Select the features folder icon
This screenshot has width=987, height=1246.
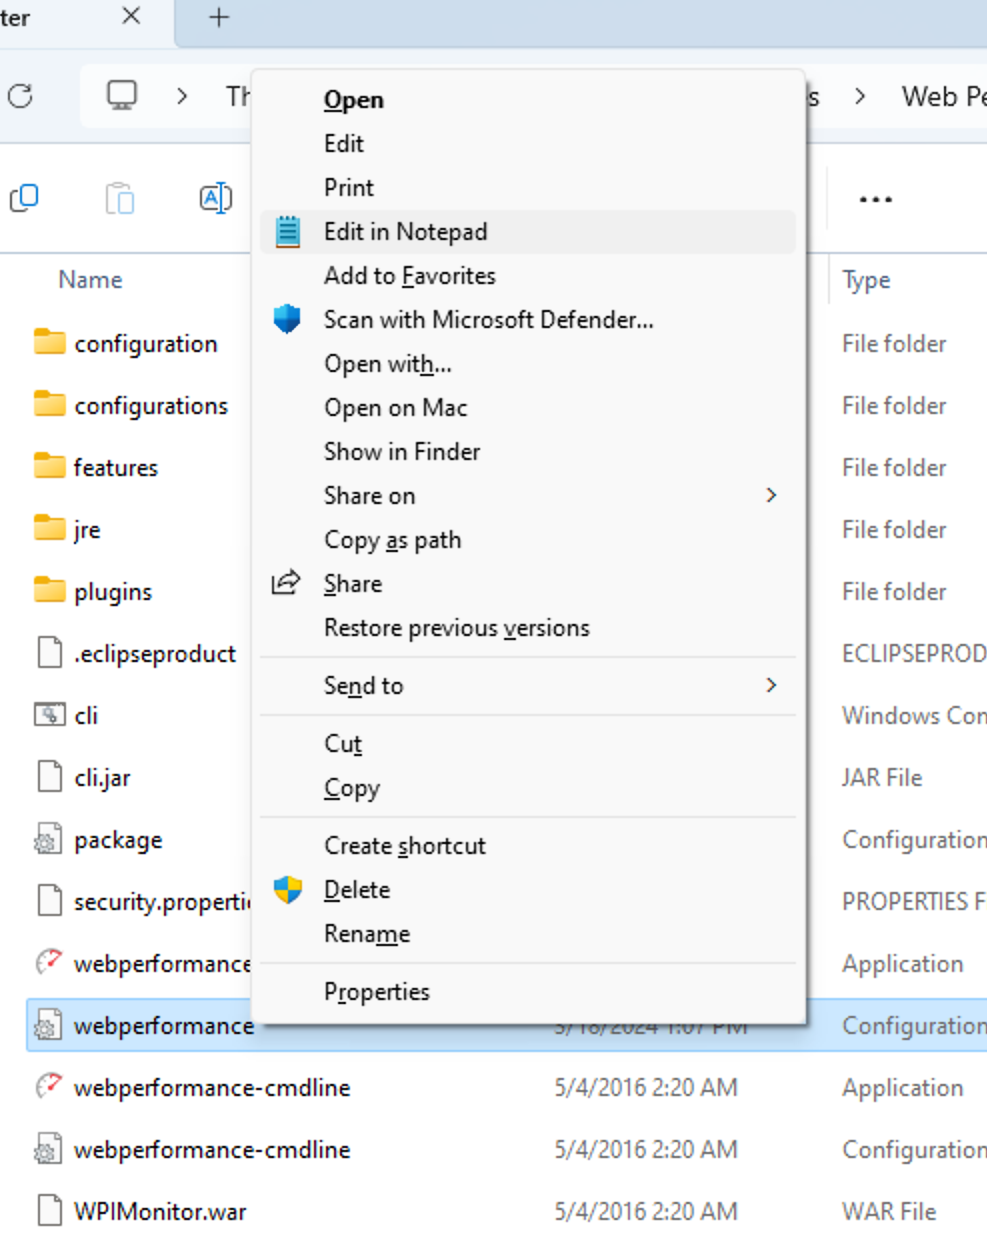coord(49,467)
